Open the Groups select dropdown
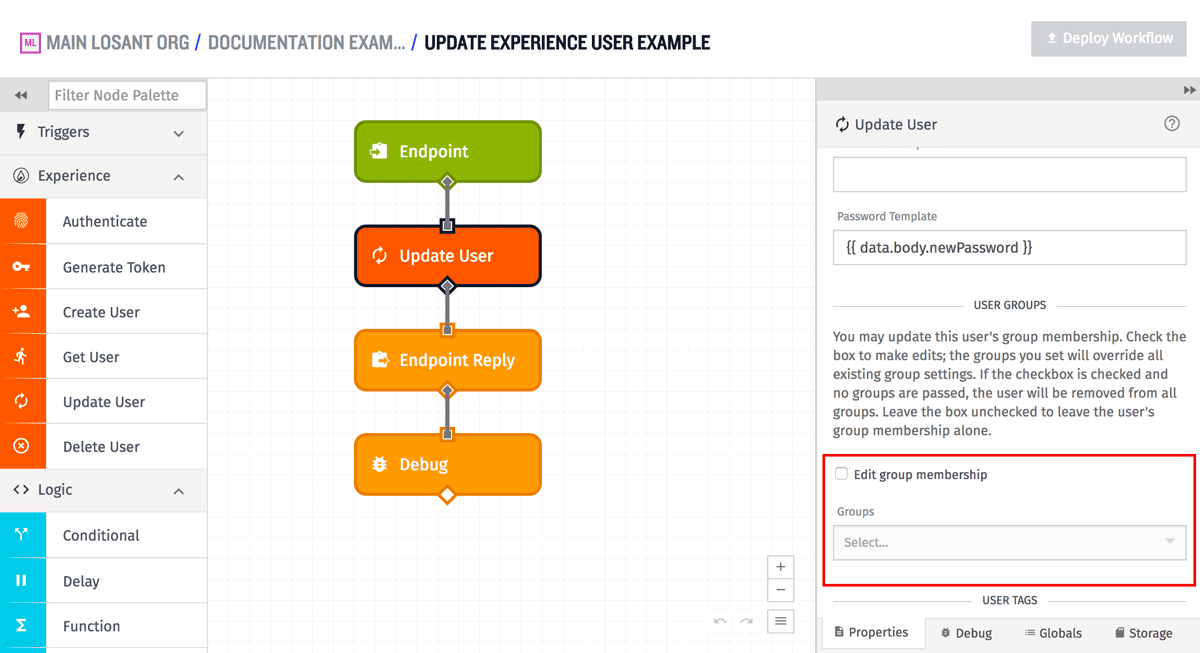Screen dimensions: 1200x653 (1010, 542)
